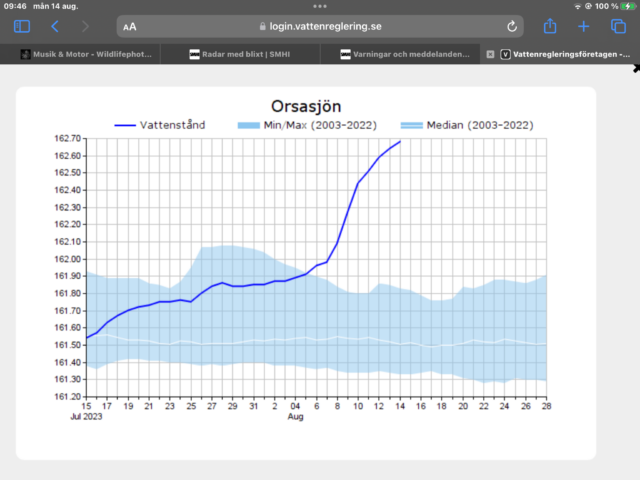Close the Vattenregleringsföretagen tab
This screenshot has width=640, height=480.
tap(490, 54)
